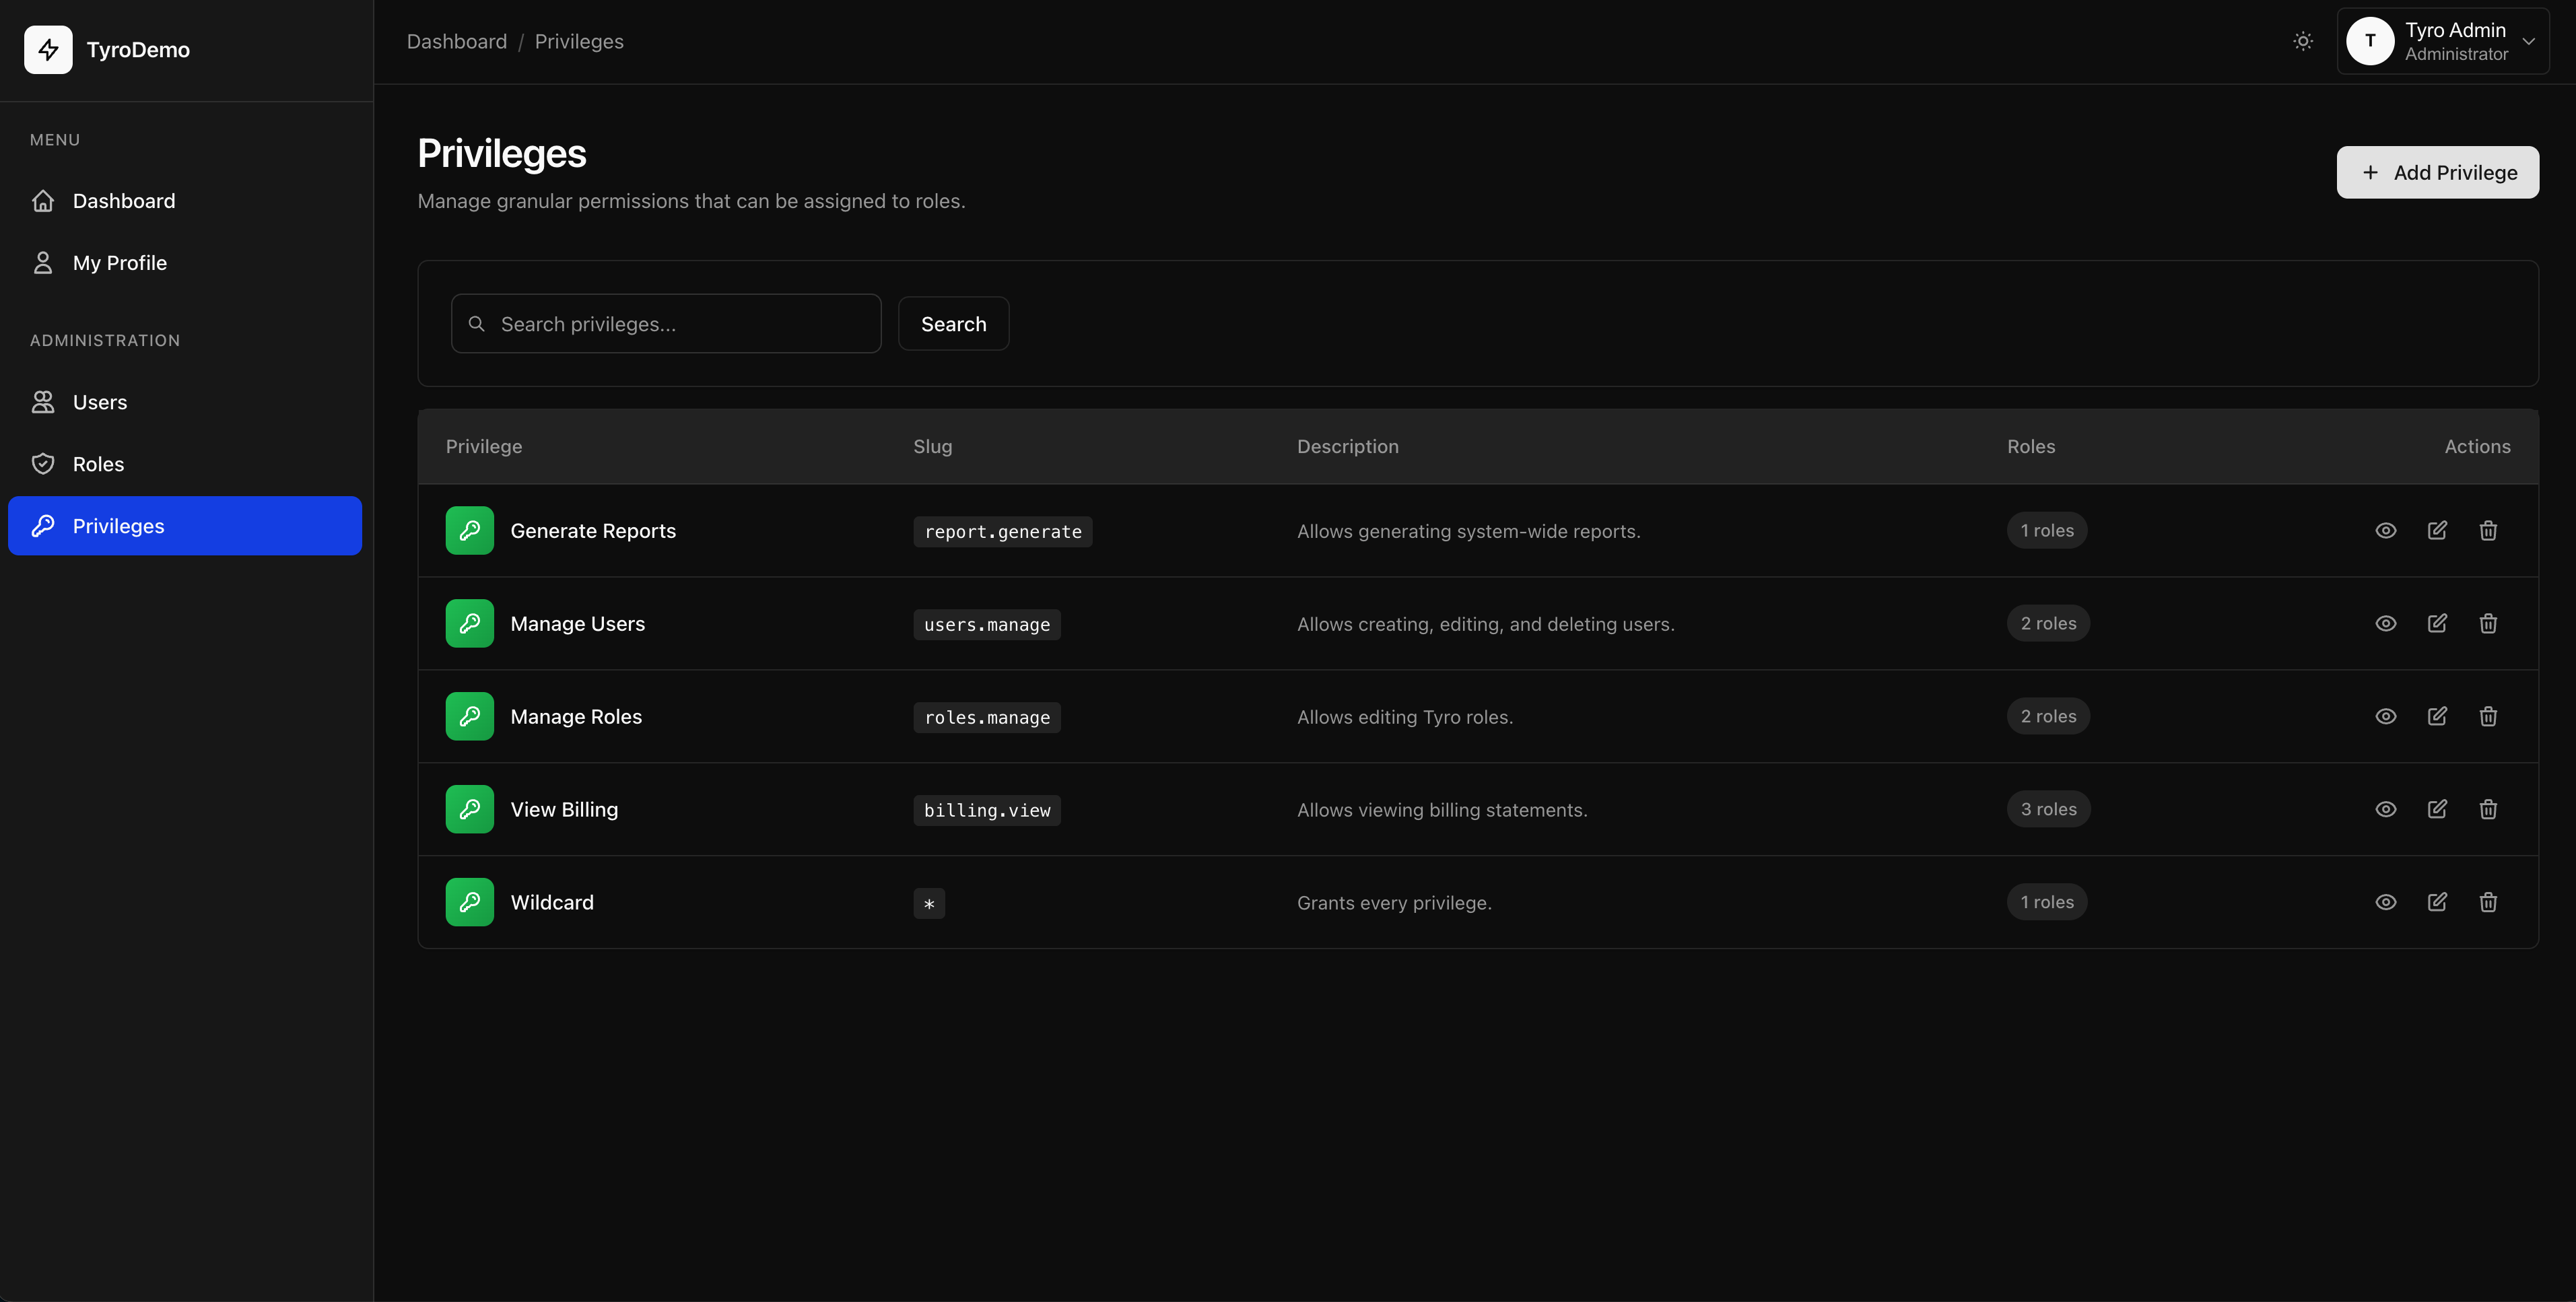Screen dimensions: 2576x1302
Task: Delete the Generate Reports privilege
Action: pos(2488,530)
